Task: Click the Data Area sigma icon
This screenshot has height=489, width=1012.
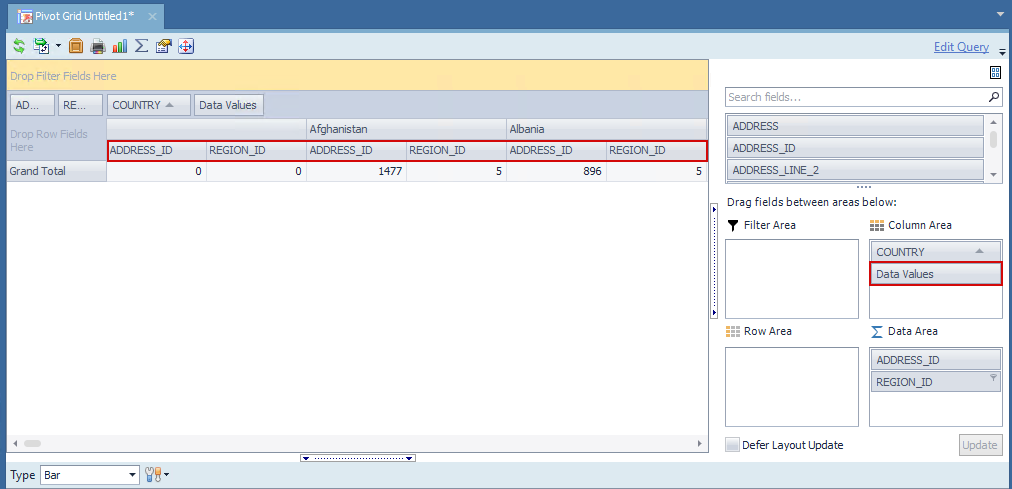Action: click(876, 331)
